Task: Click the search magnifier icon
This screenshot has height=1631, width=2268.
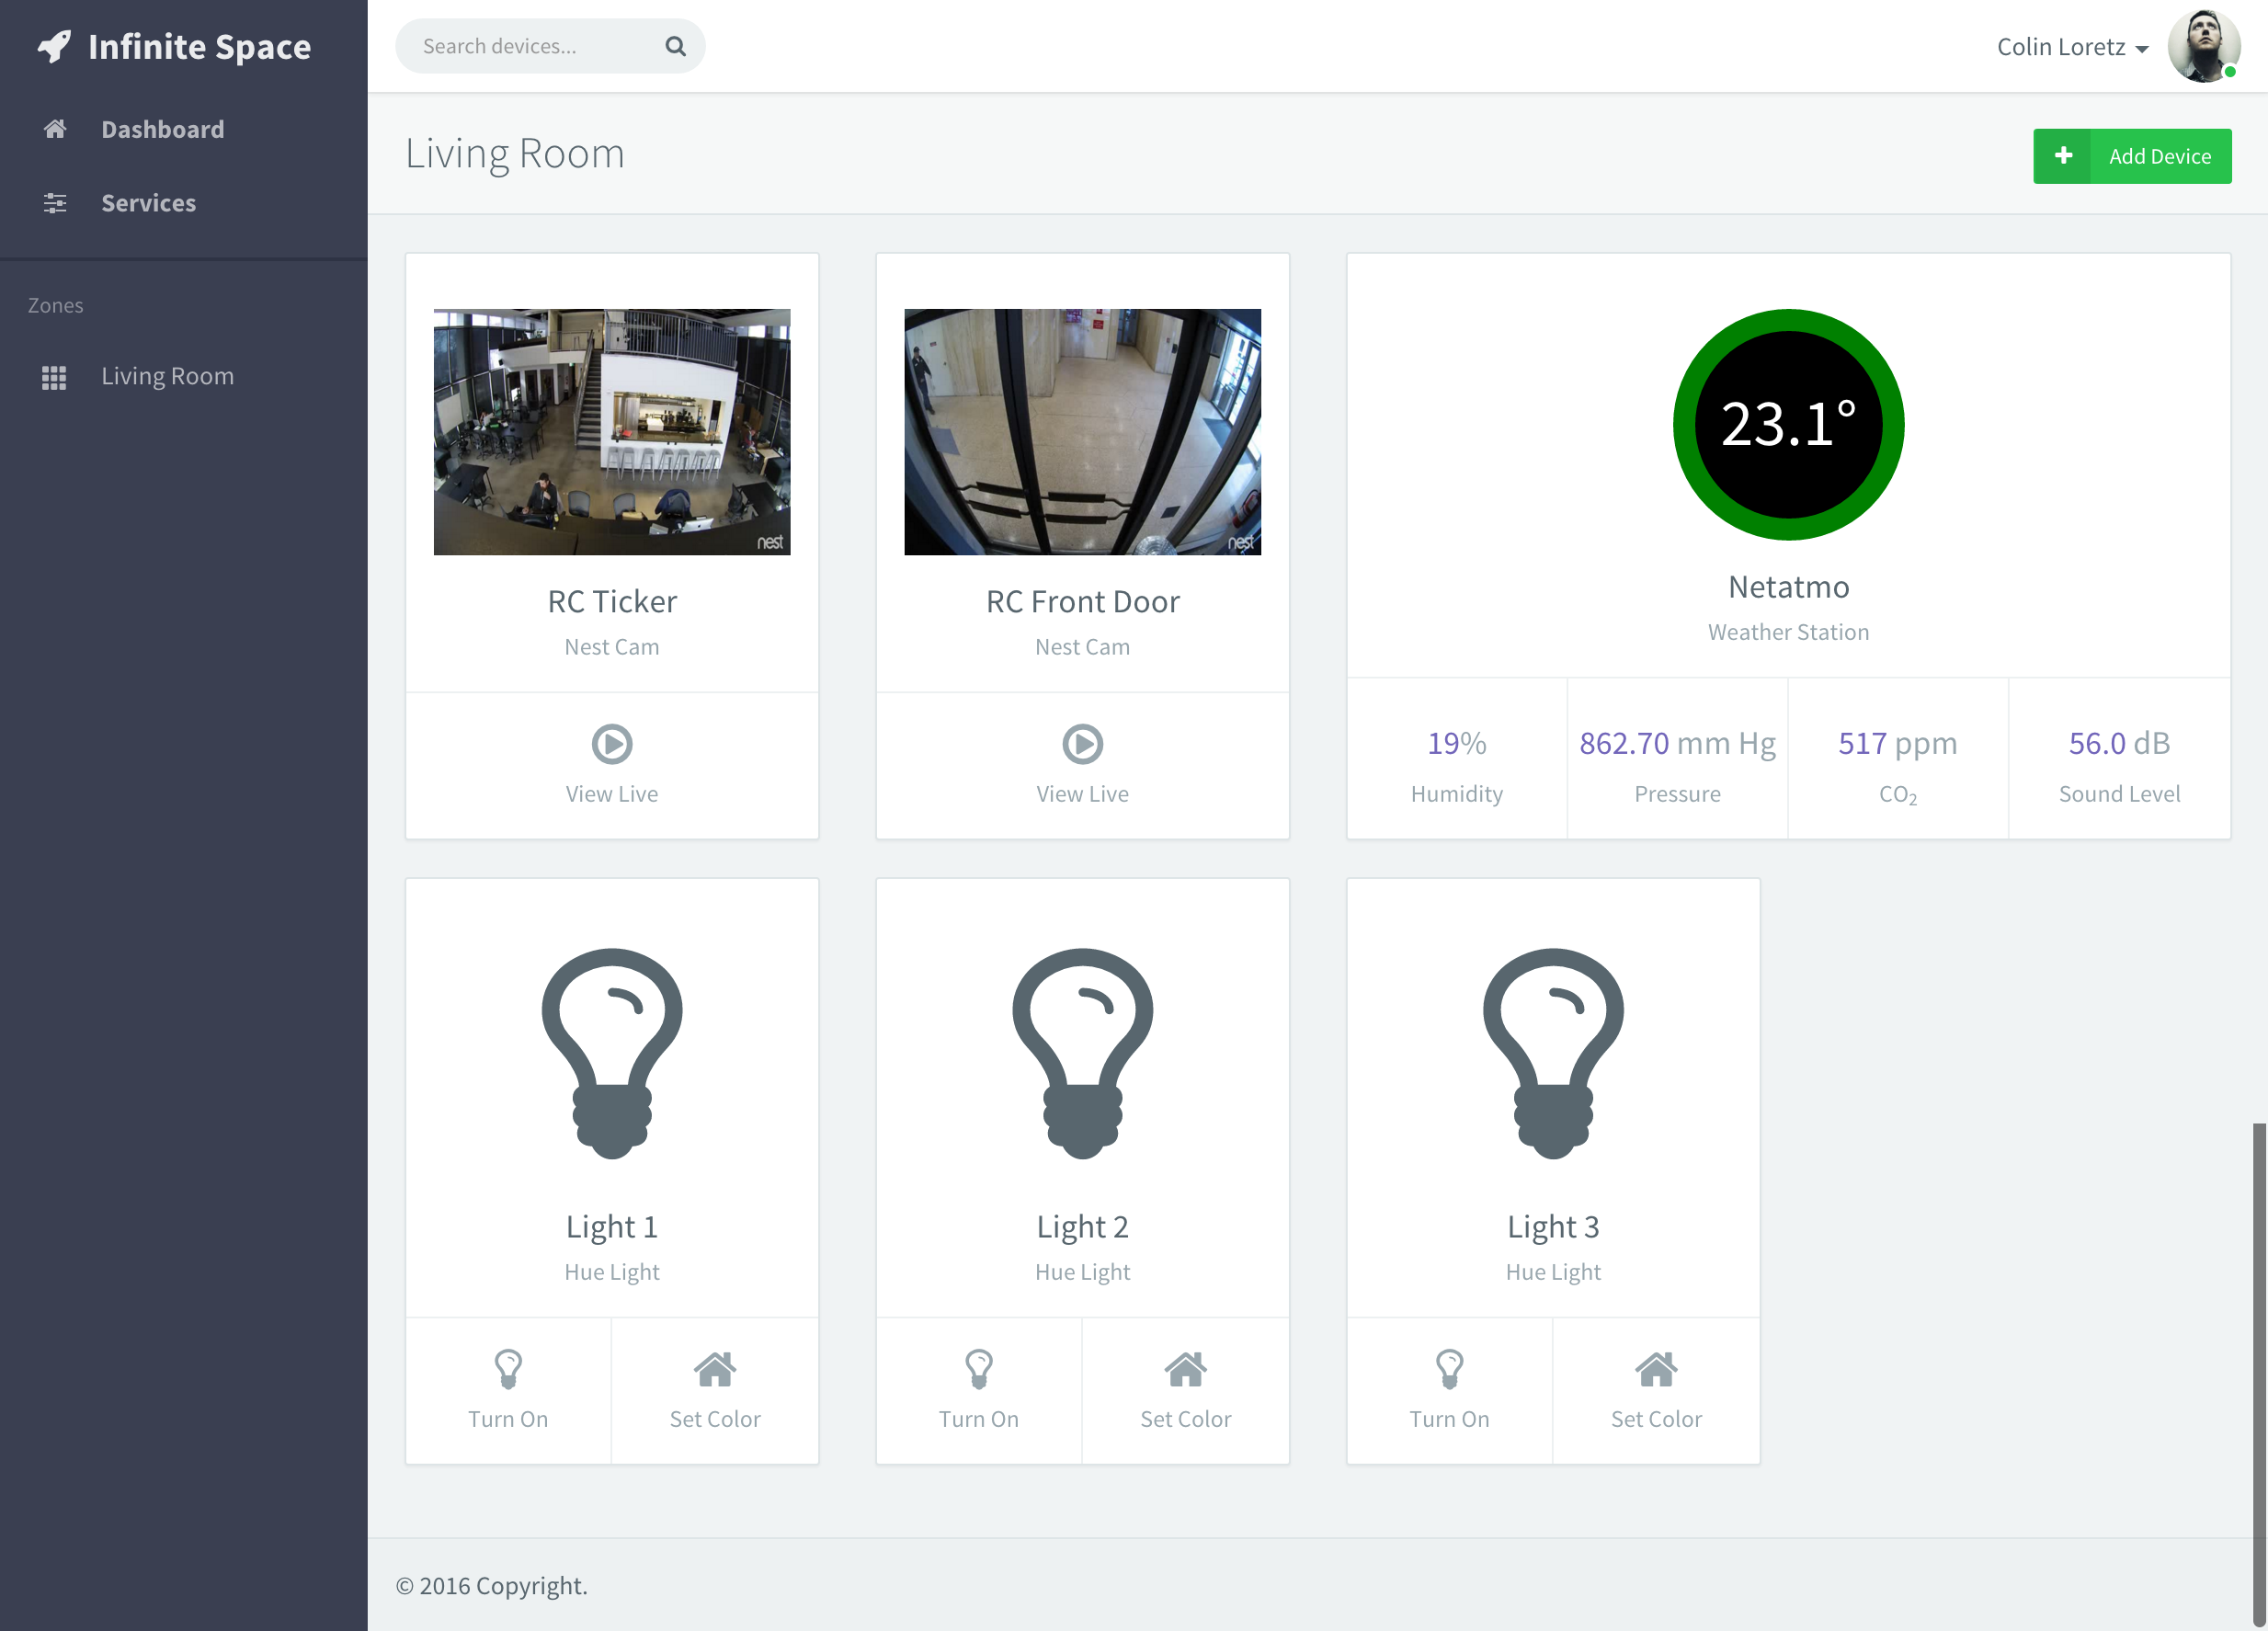Action: (x=676, y=46)
